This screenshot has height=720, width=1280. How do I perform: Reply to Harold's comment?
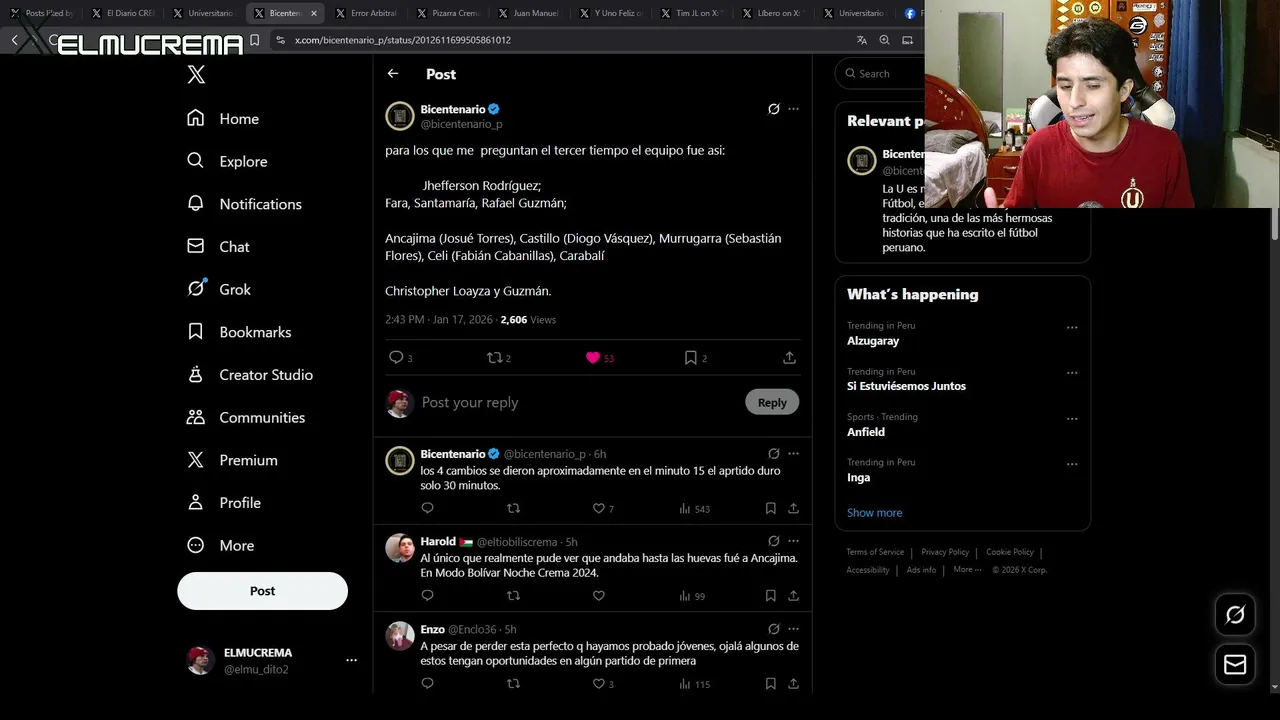427,596
